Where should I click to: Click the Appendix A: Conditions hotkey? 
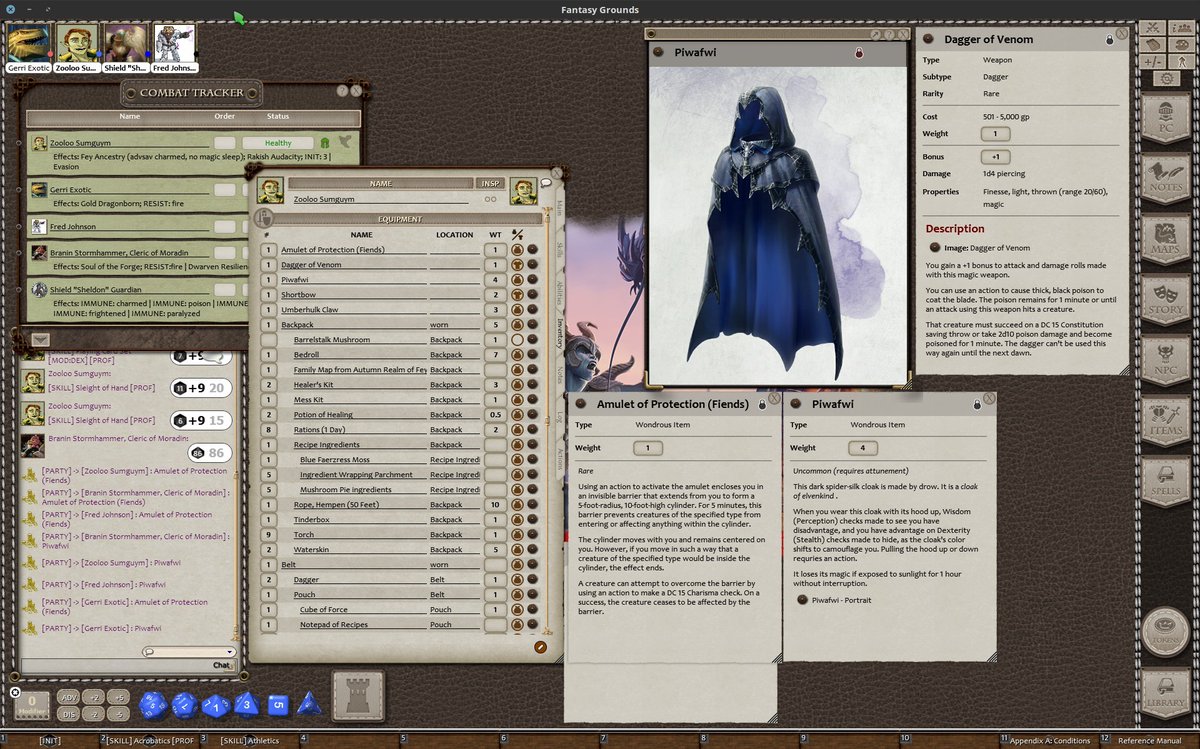click(x=1049, y=741)
